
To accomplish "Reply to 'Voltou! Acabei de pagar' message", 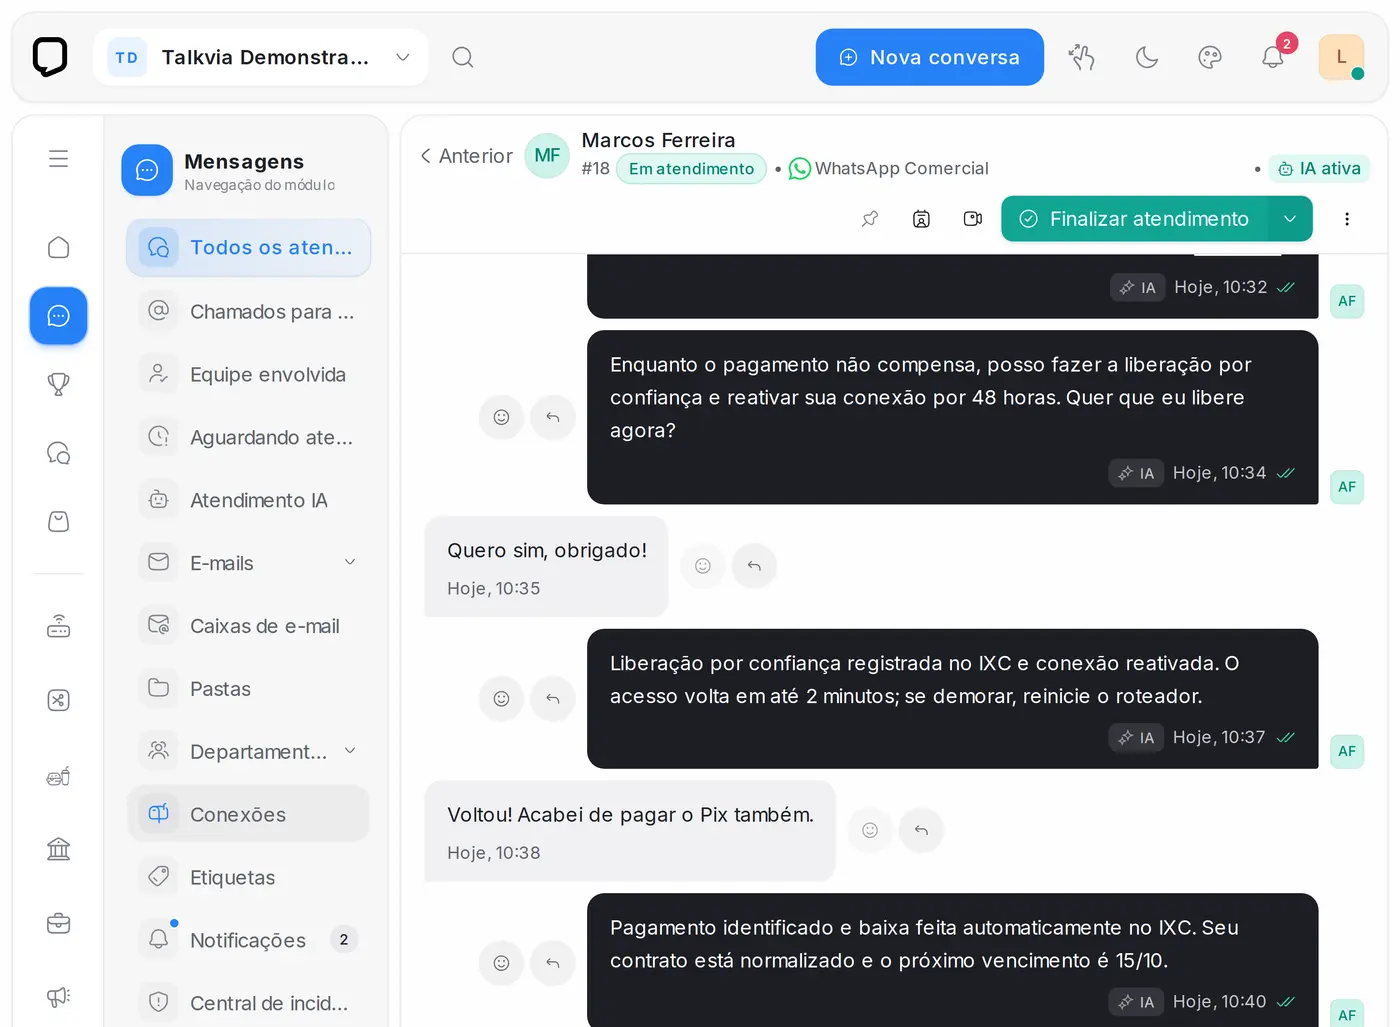I will [x=921, y=830].
